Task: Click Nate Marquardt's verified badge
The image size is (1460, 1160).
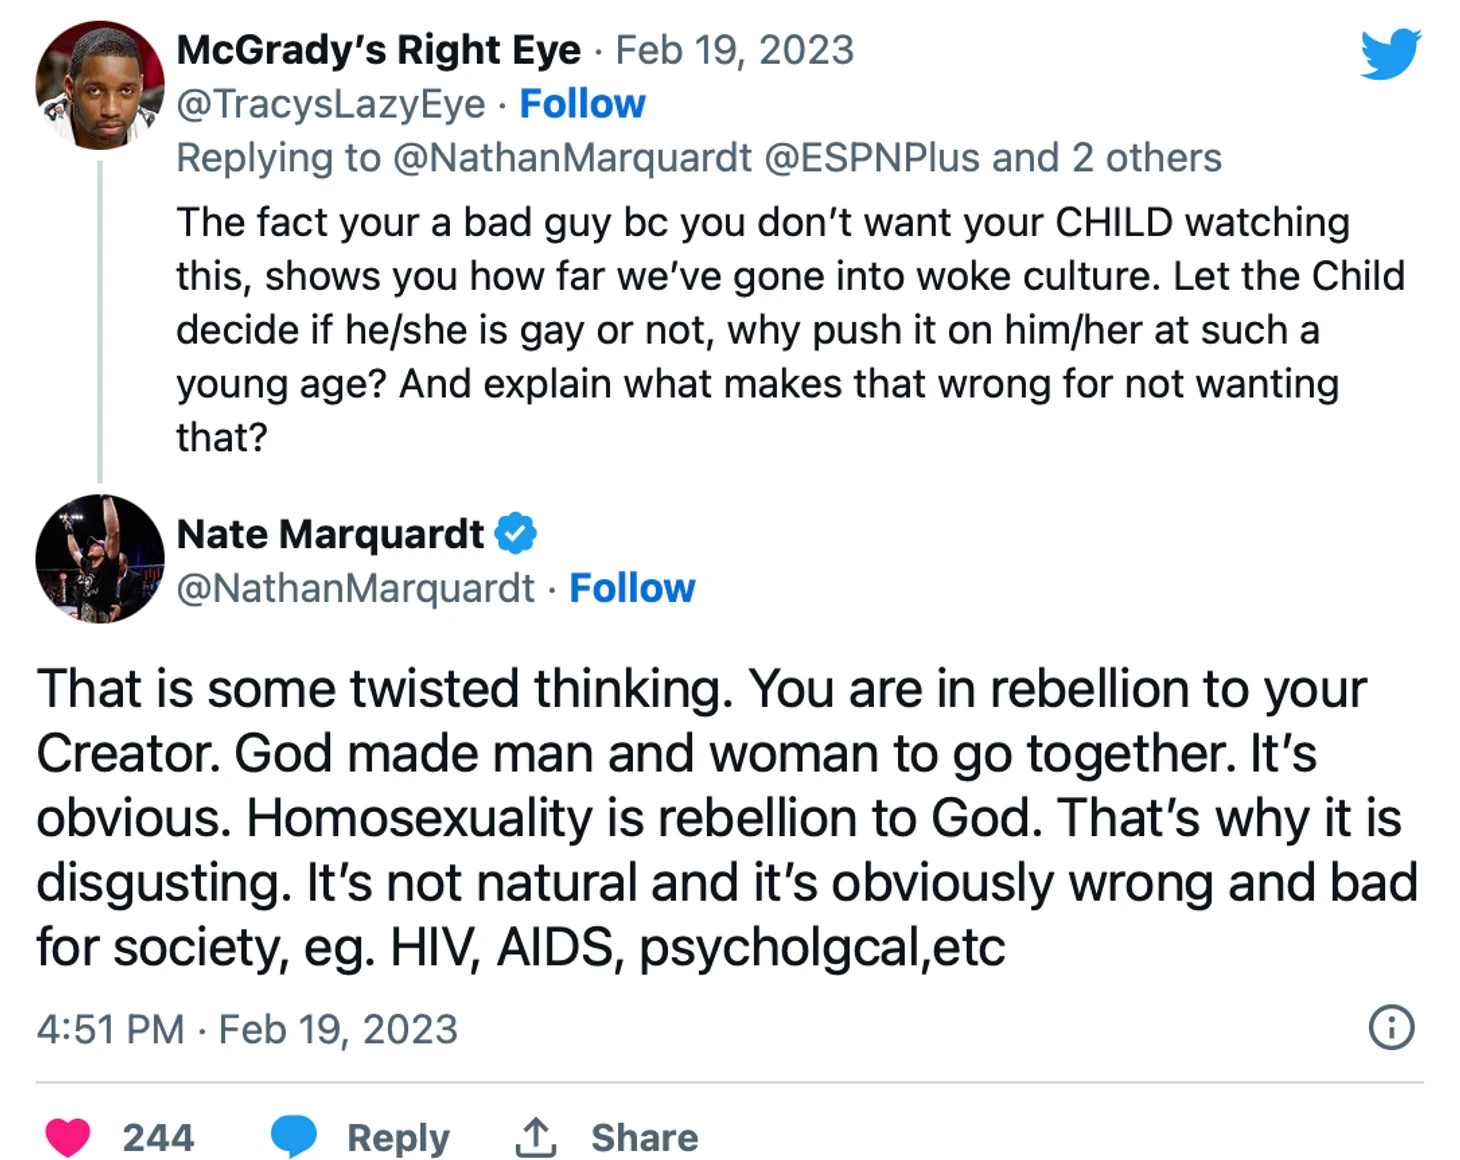Action: pos(516,533)
